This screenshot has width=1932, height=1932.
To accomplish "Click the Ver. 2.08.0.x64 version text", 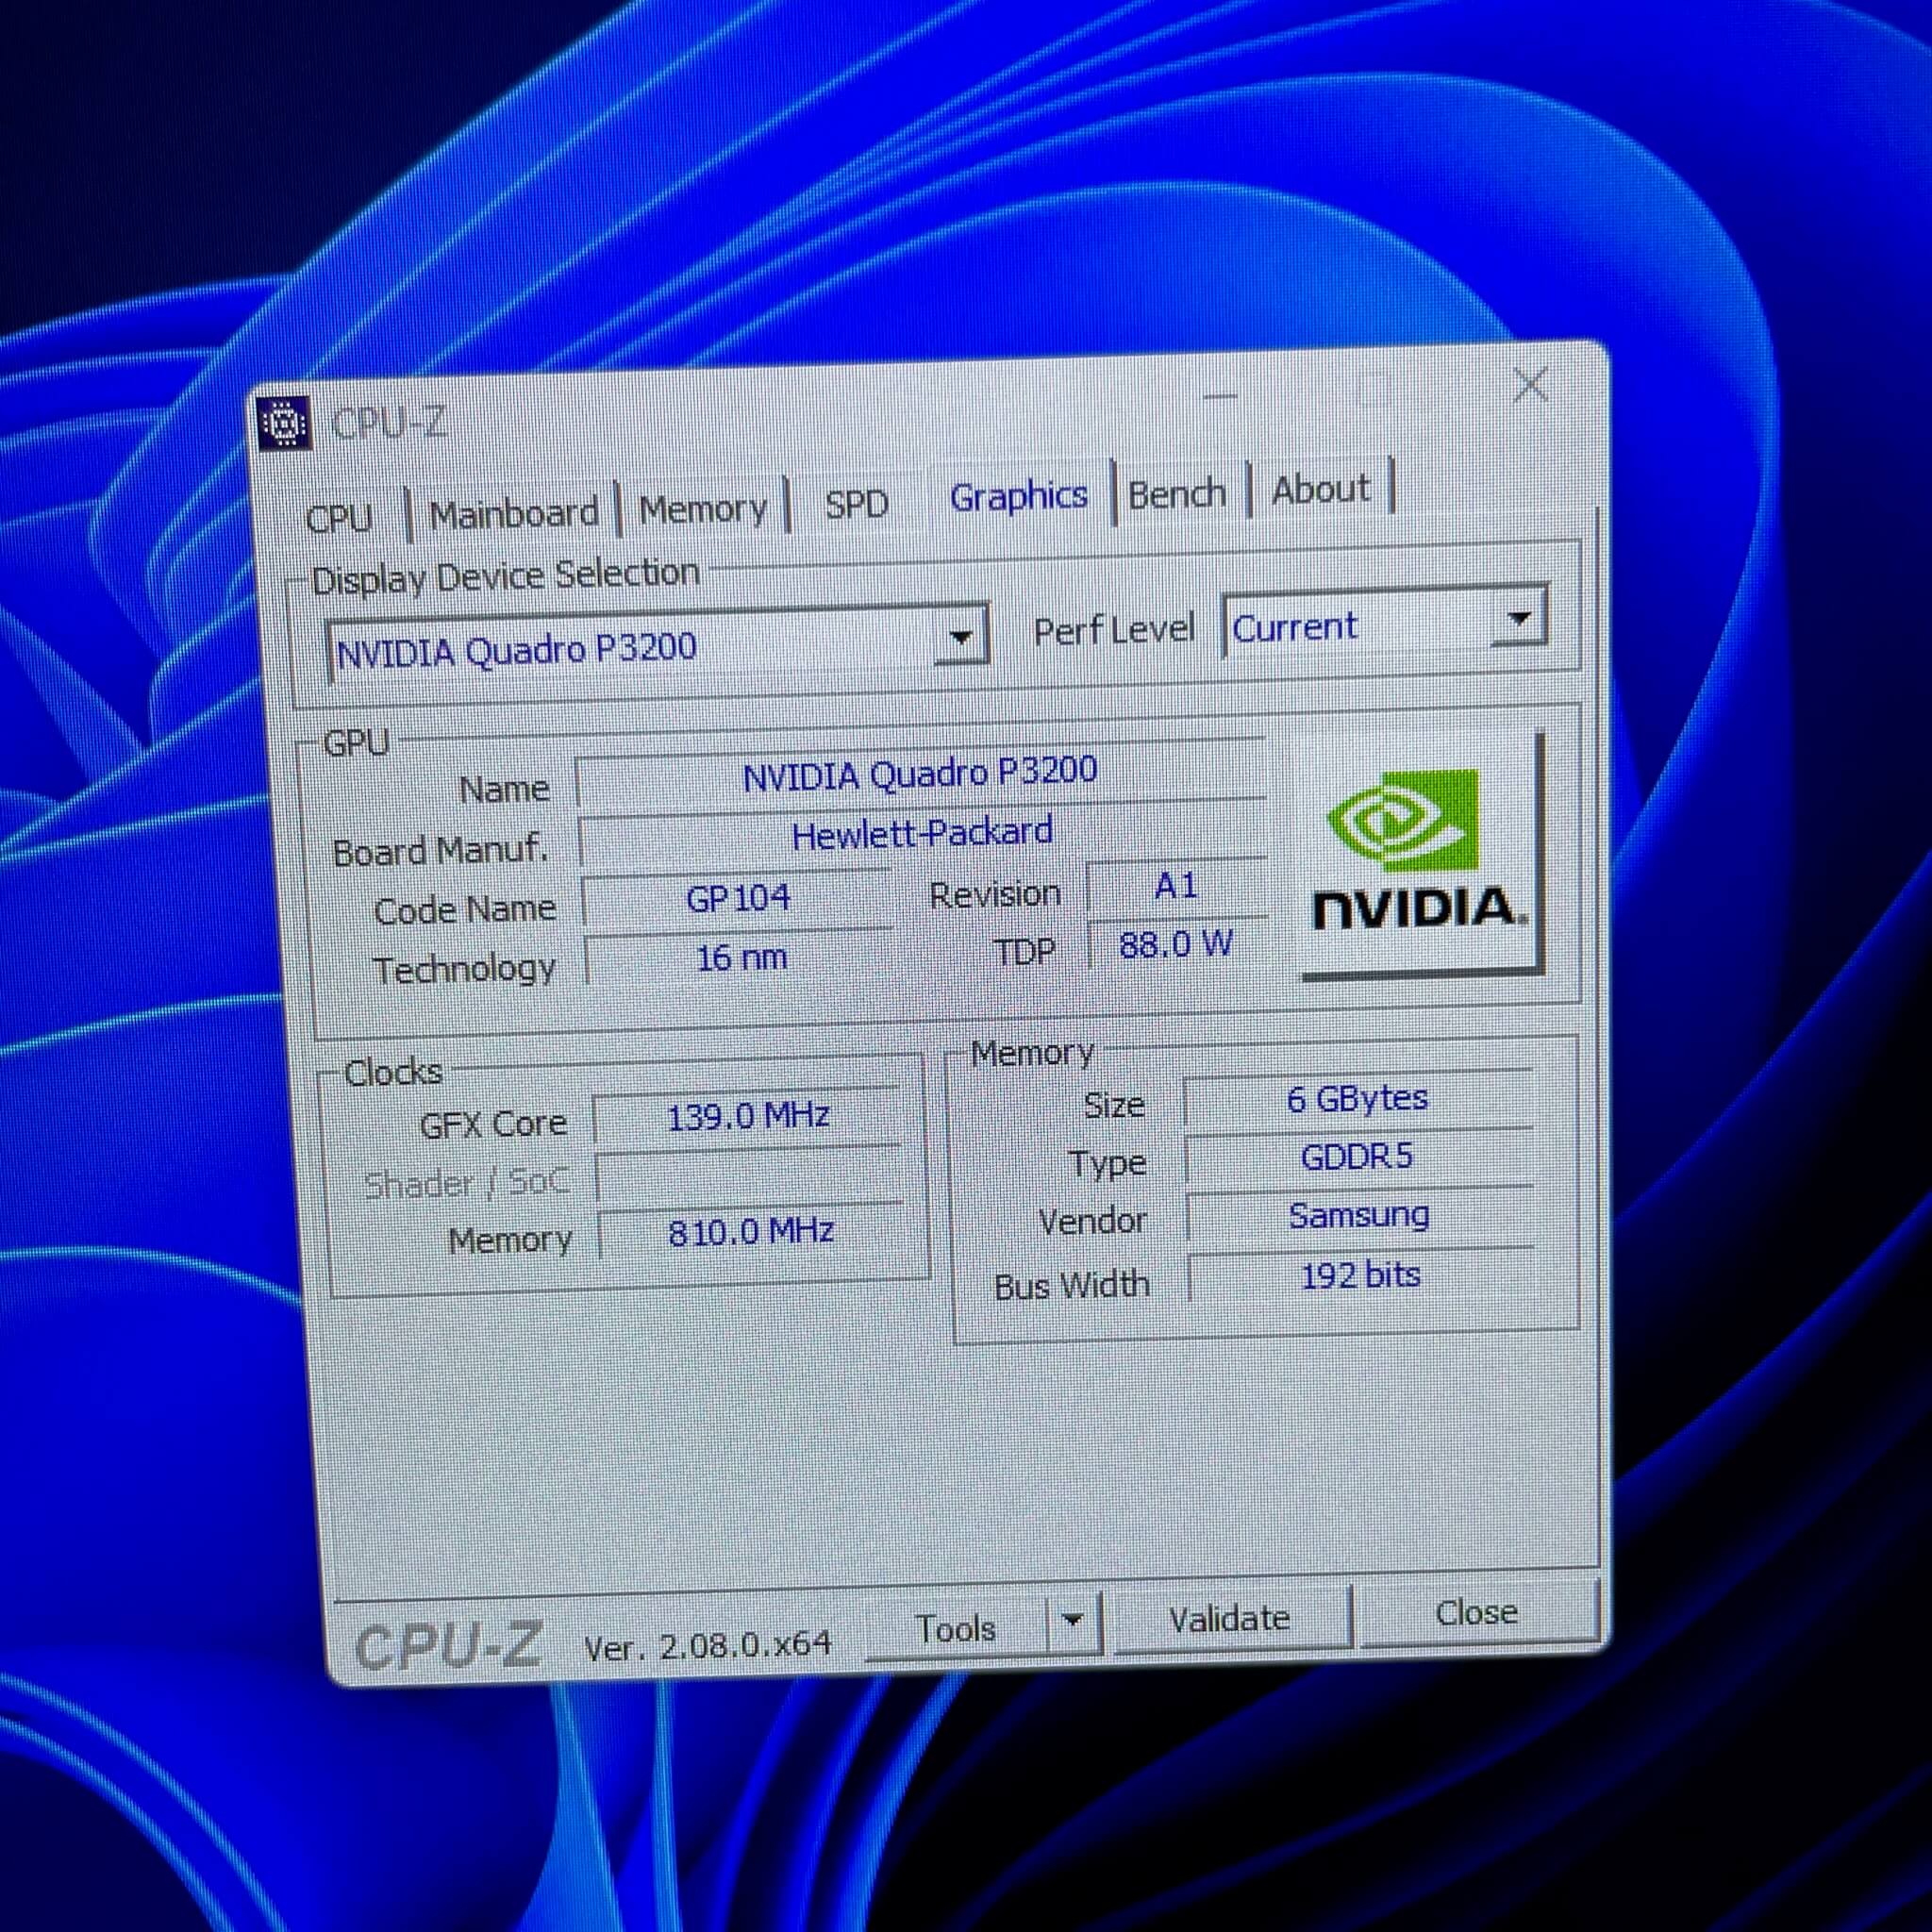I will pyautogui.click(x=707, y=1644).
